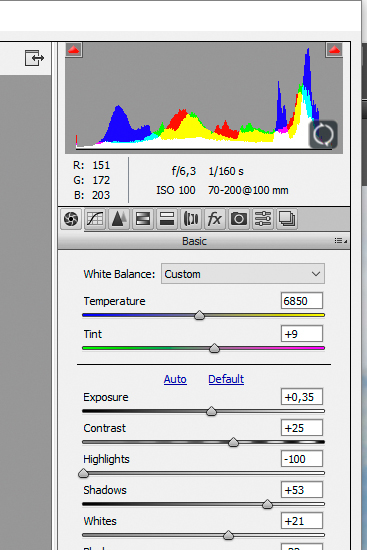Click the Exposure slider handle
The width and height of the screenshot is (367, 550).
point(211,411)
